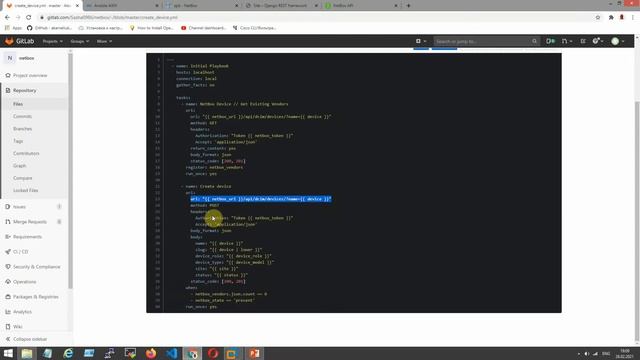Open the help dropdown icon

598,41
